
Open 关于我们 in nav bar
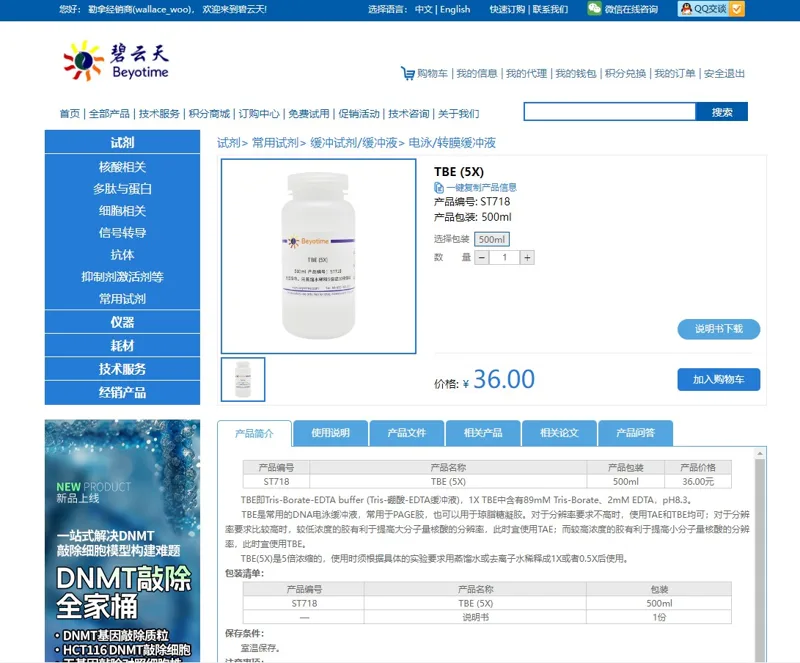tap(459, 113)
